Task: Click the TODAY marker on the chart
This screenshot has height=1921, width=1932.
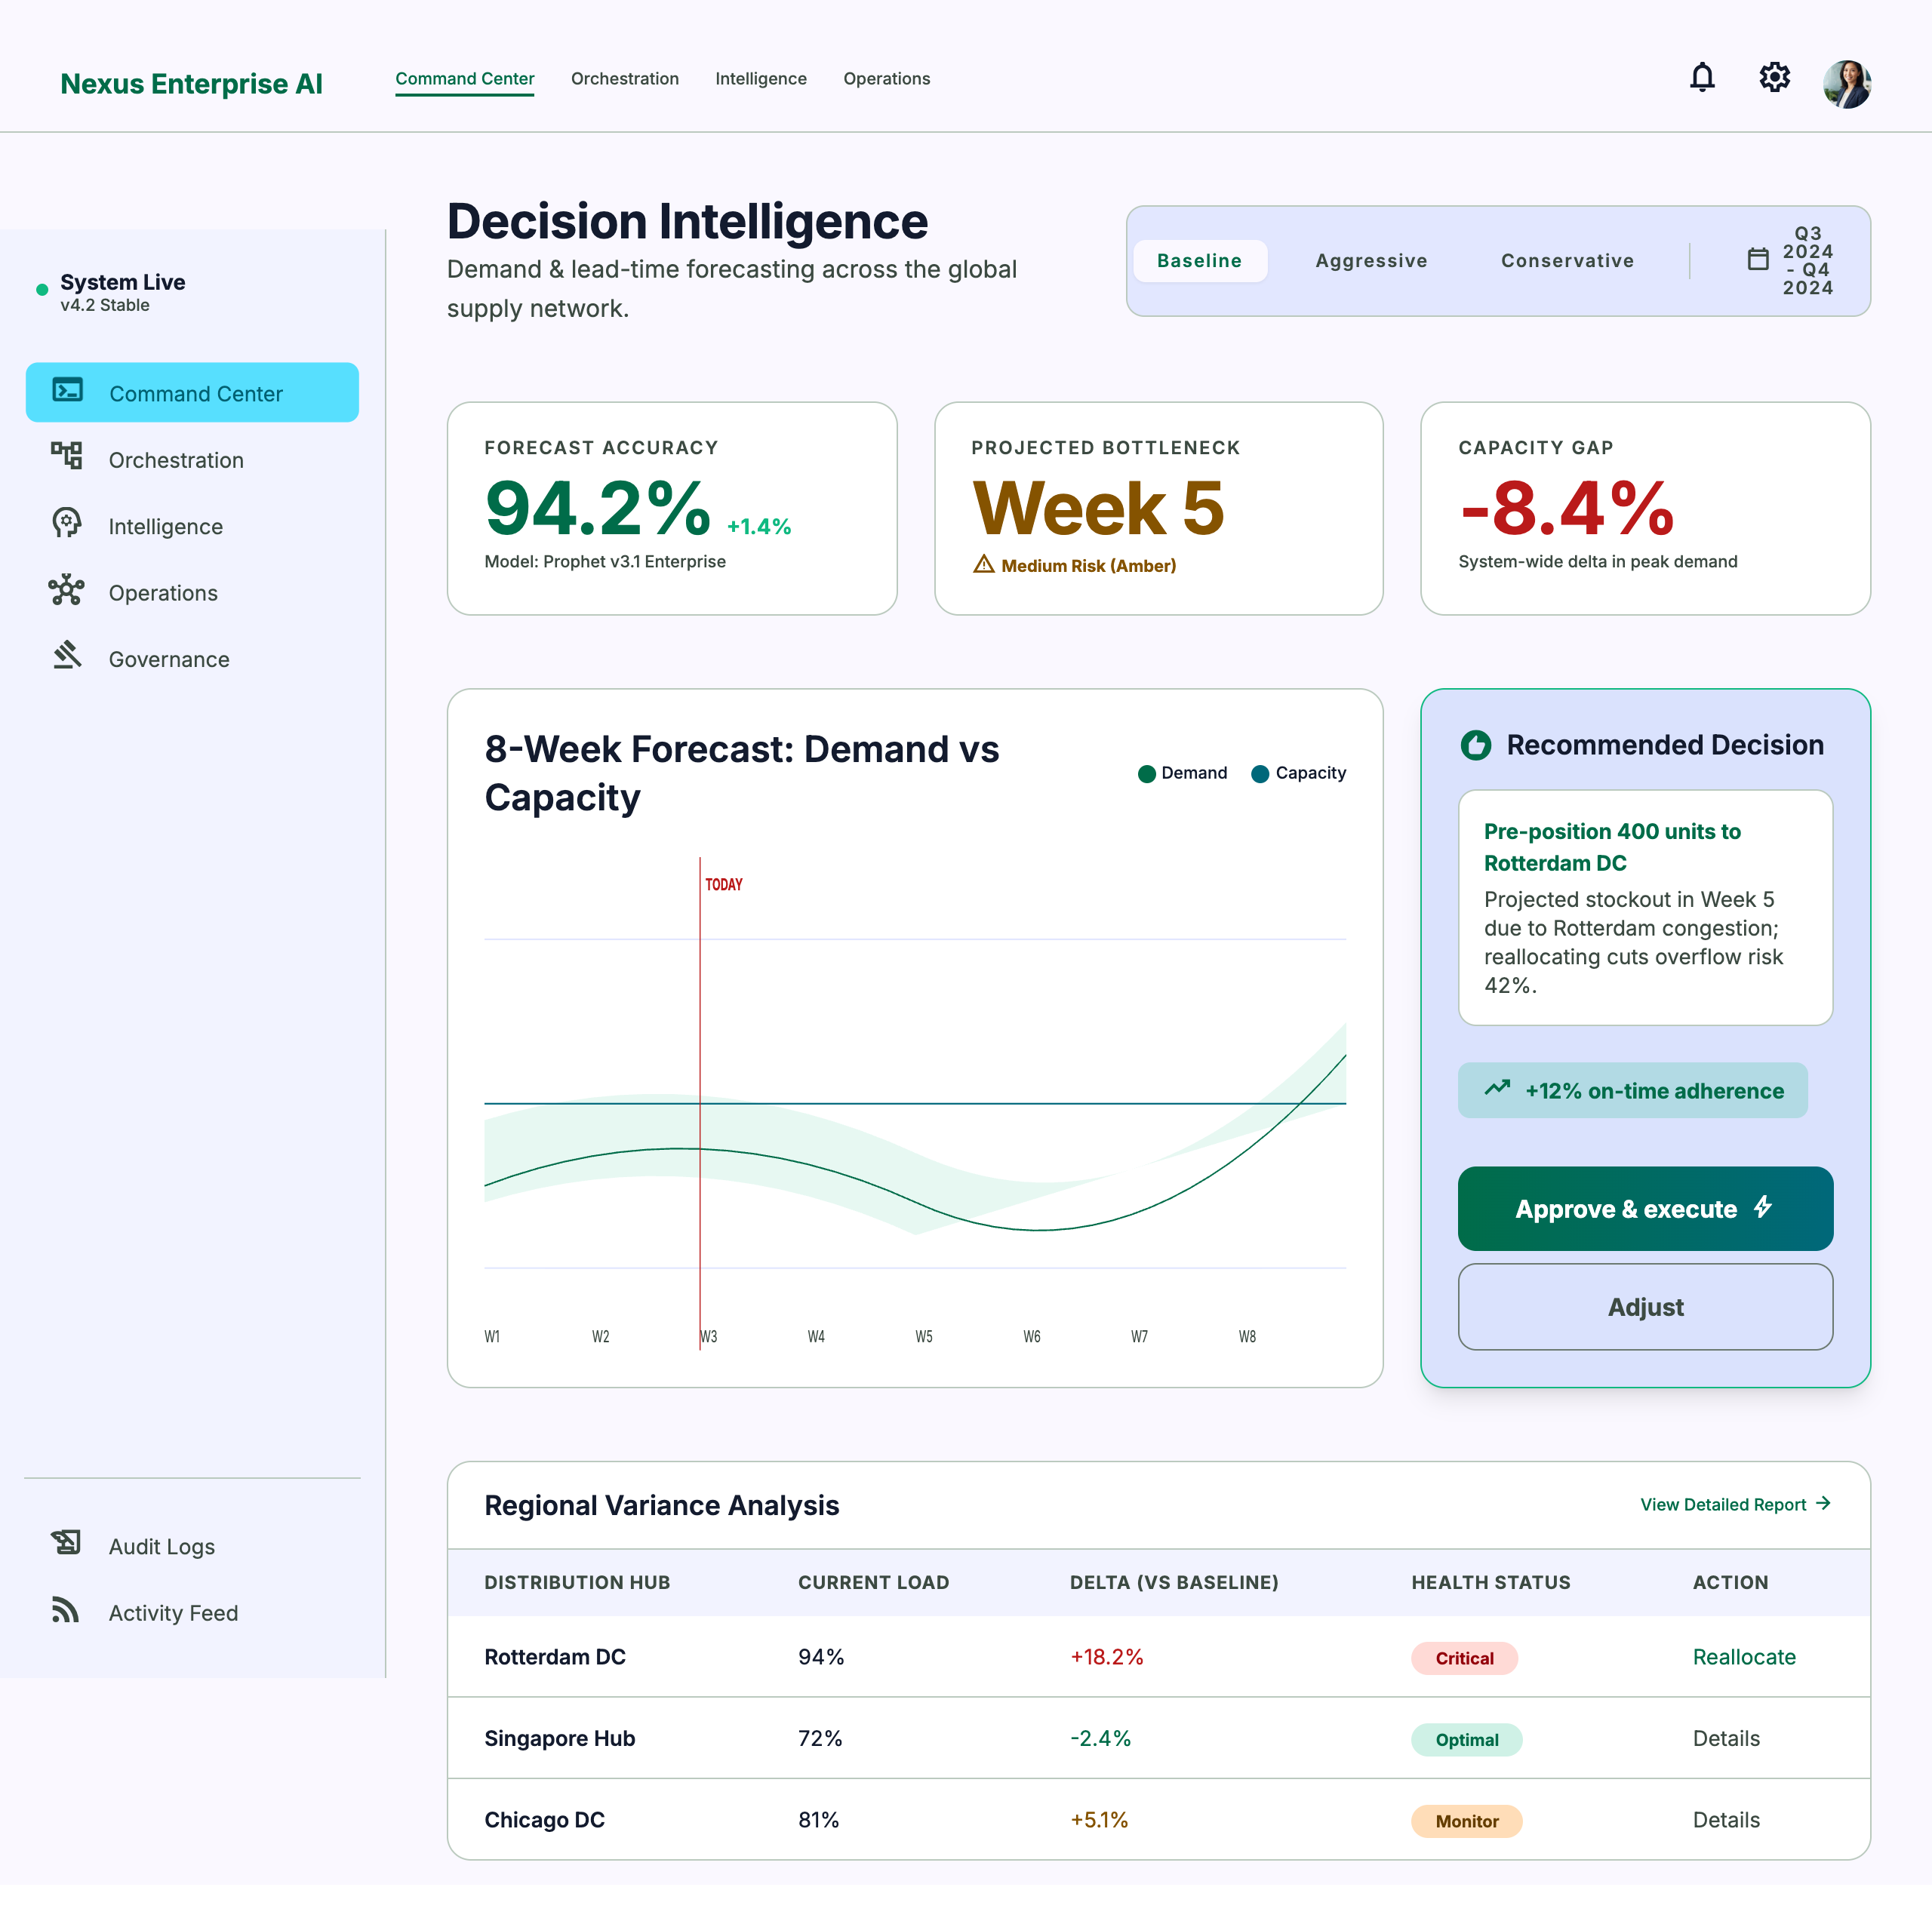Action: 723,884
